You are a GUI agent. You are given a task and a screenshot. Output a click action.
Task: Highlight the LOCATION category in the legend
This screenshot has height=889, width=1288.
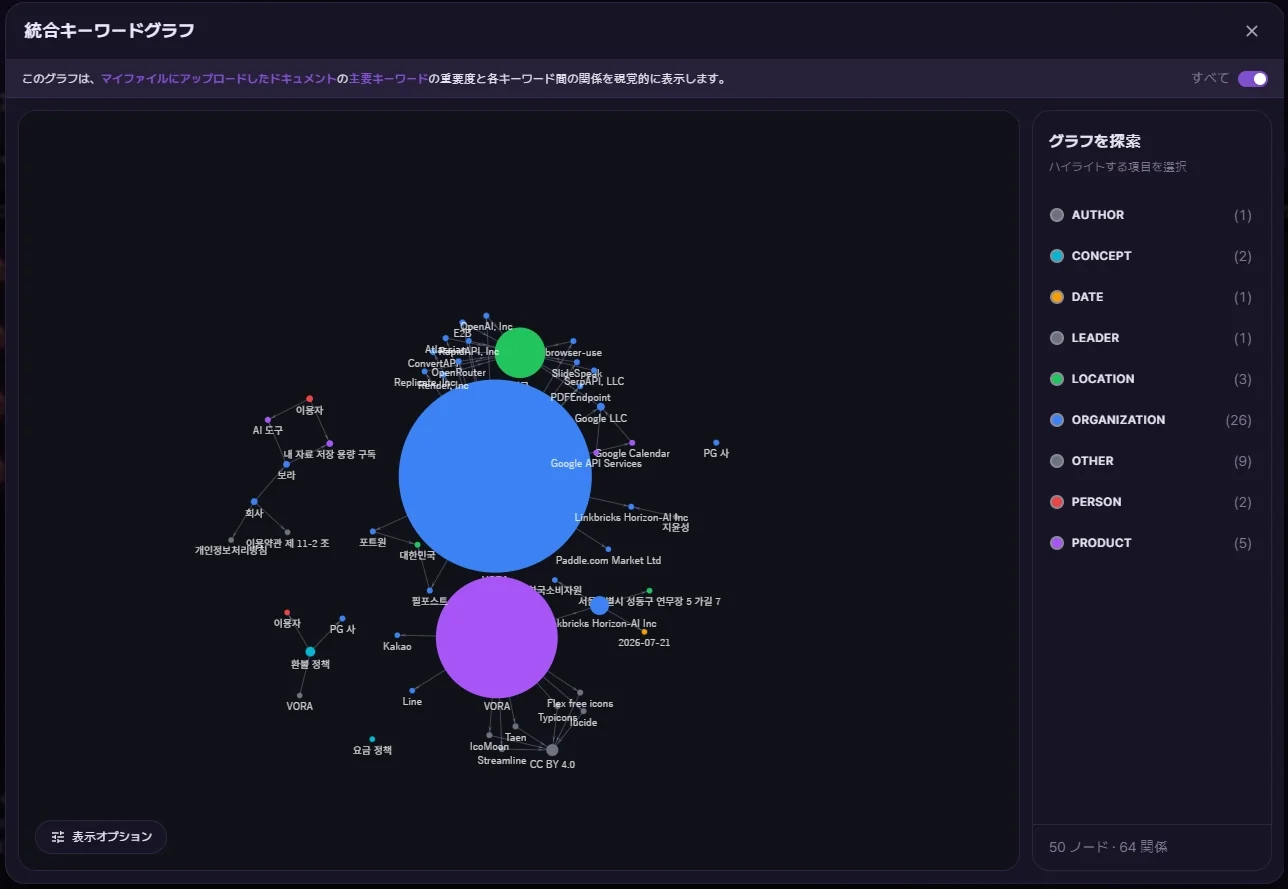(x=1150, y=379)
